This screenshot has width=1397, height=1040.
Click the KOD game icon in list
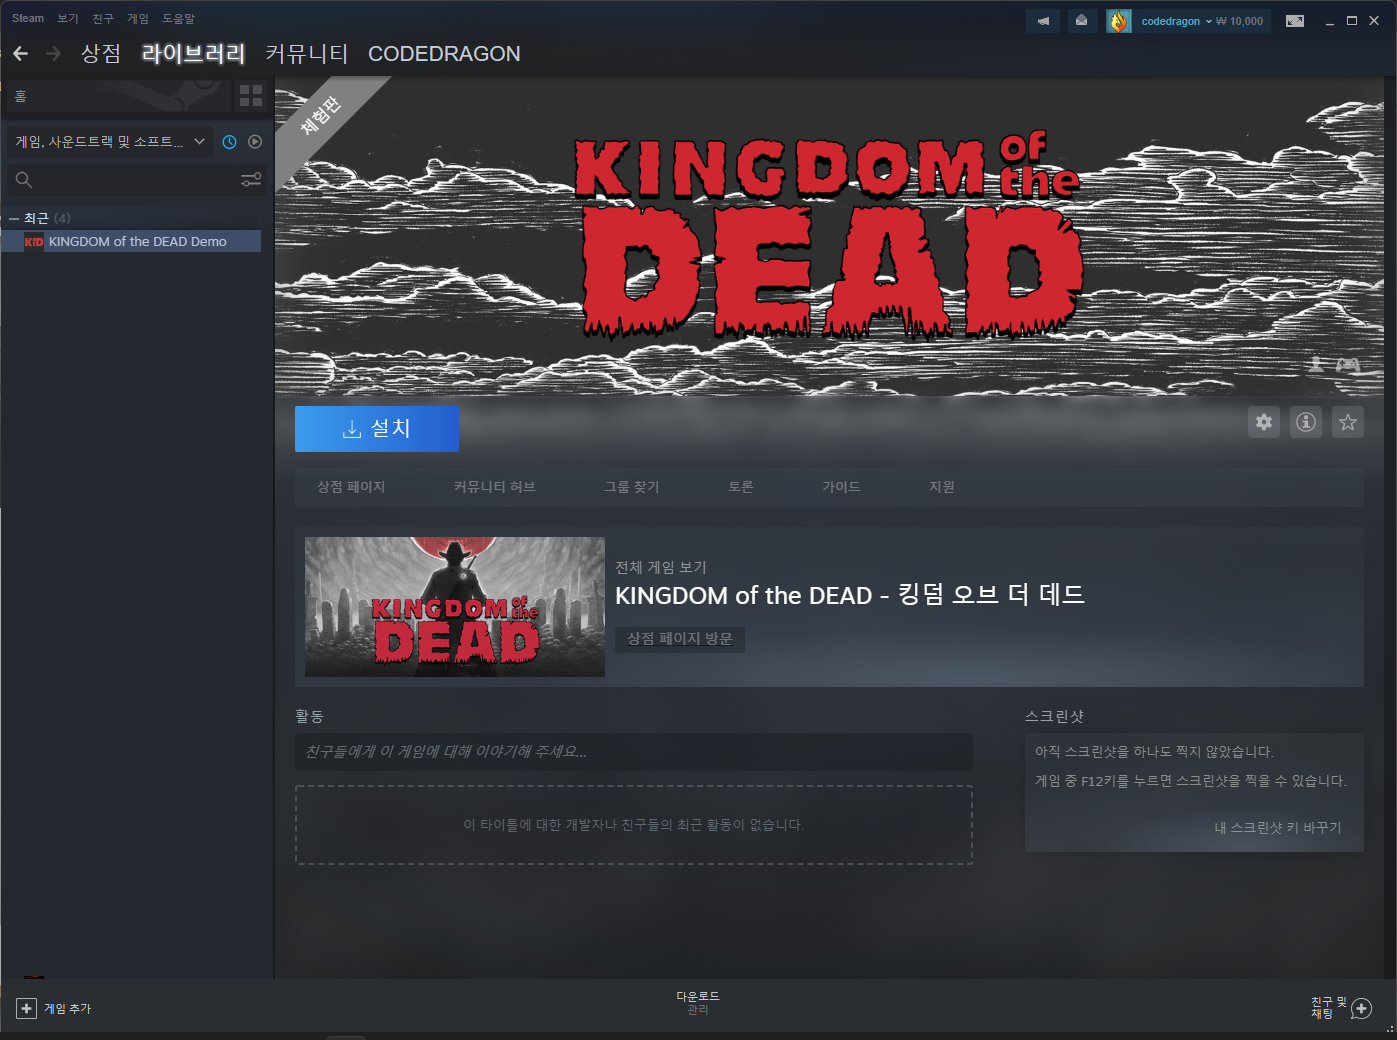click(34, 242)
